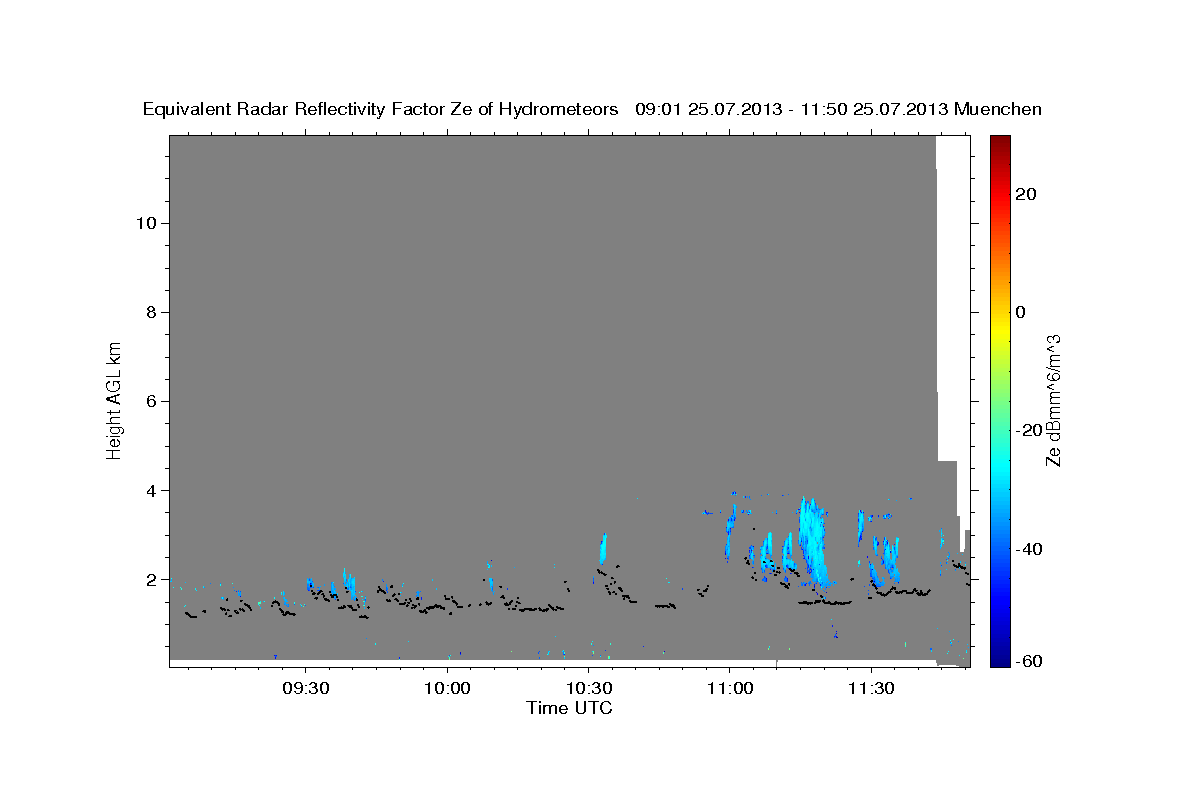Click the date range text '09:01 25.07.2013 - 11:50 25.07.2013 Muenchen'

(839, 110)
